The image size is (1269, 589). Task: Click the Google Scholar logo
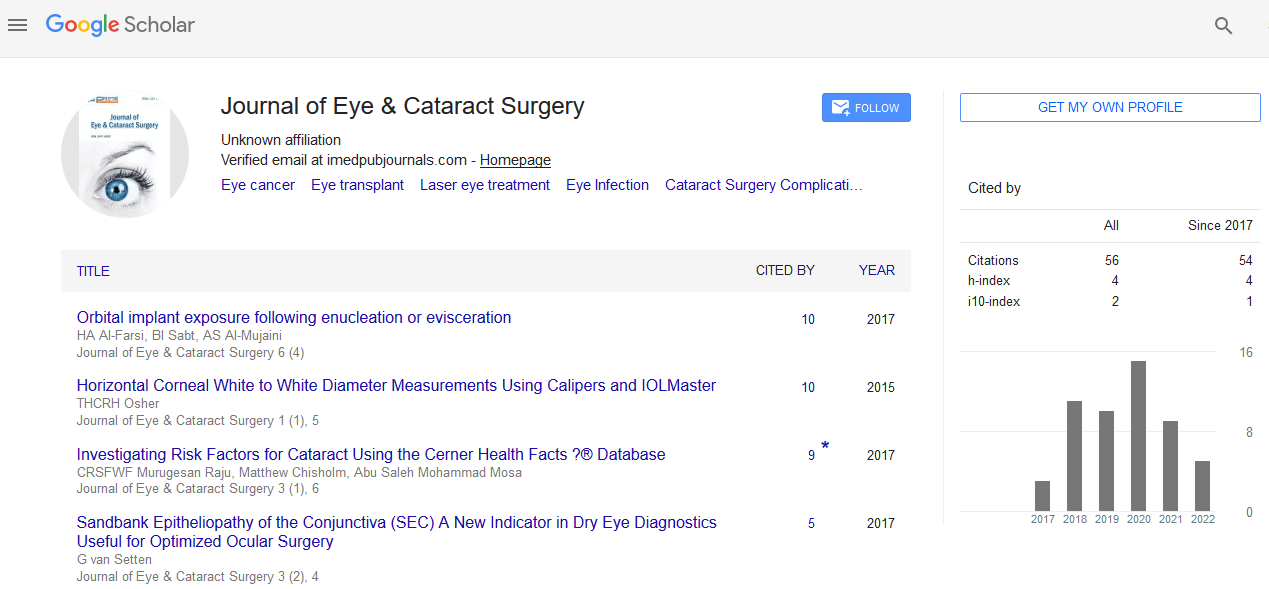(x=120, y=25)
